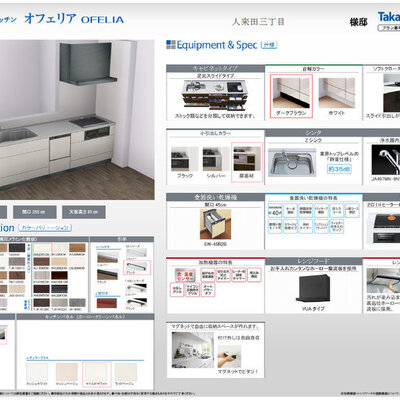Open the 2口IHヒーター cooktop image
The image size is (400, 400).
(x=383, y=228)
